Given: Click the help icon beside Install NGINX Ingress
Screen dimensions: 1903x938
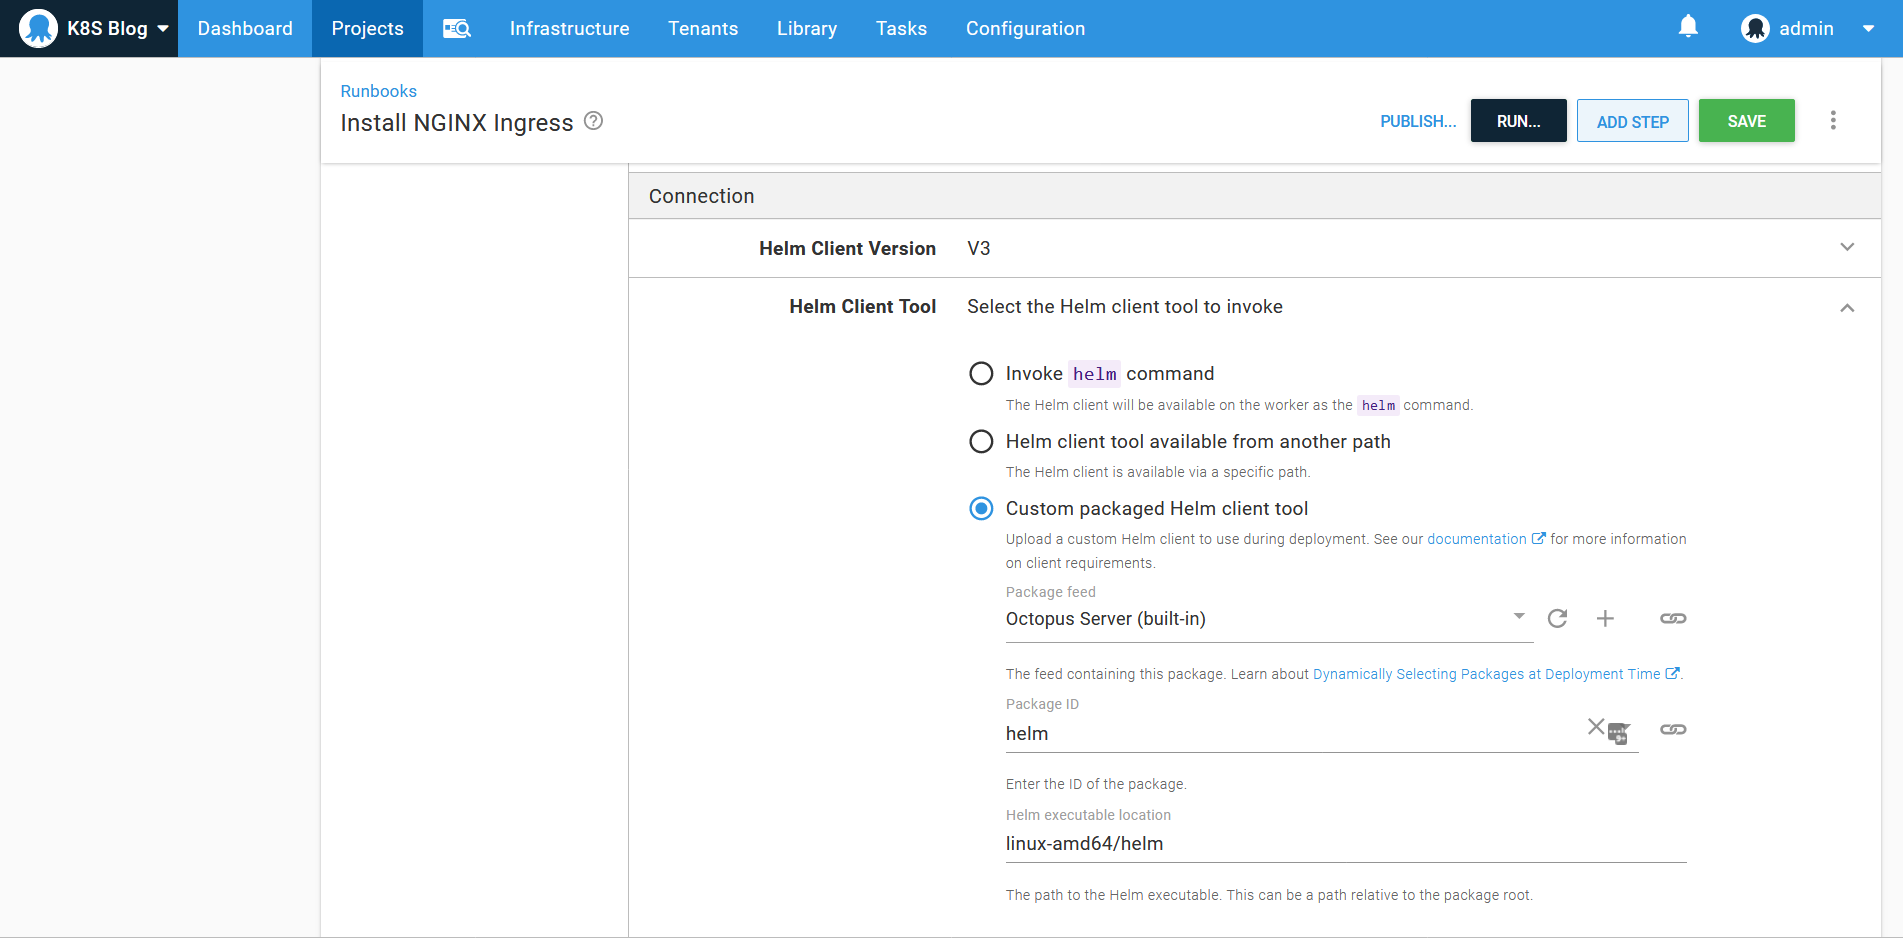Looking at the screenshot, I should [x=593, y=121].
